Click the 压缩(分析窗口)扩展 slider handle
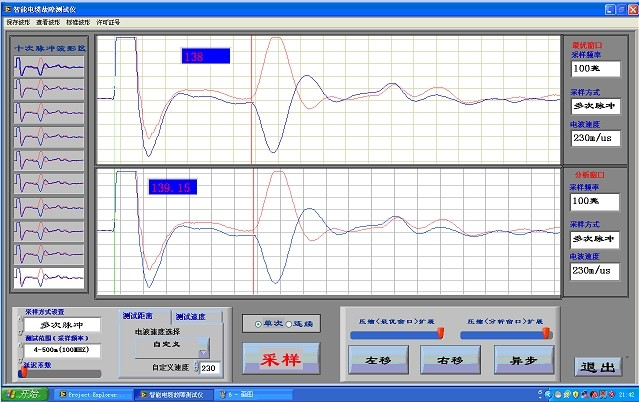This screenshot has width=639, height=402. tap(548, 334)
